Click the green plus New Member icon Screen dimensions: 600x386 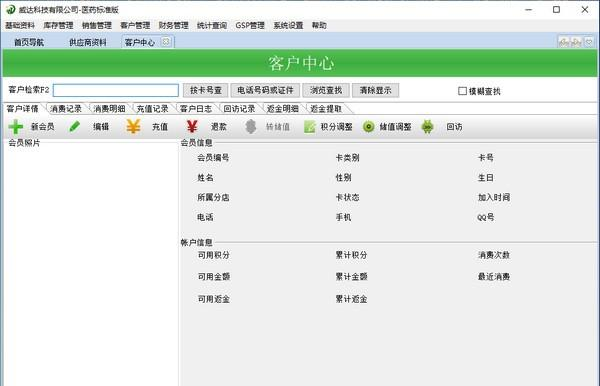[16, 127]
